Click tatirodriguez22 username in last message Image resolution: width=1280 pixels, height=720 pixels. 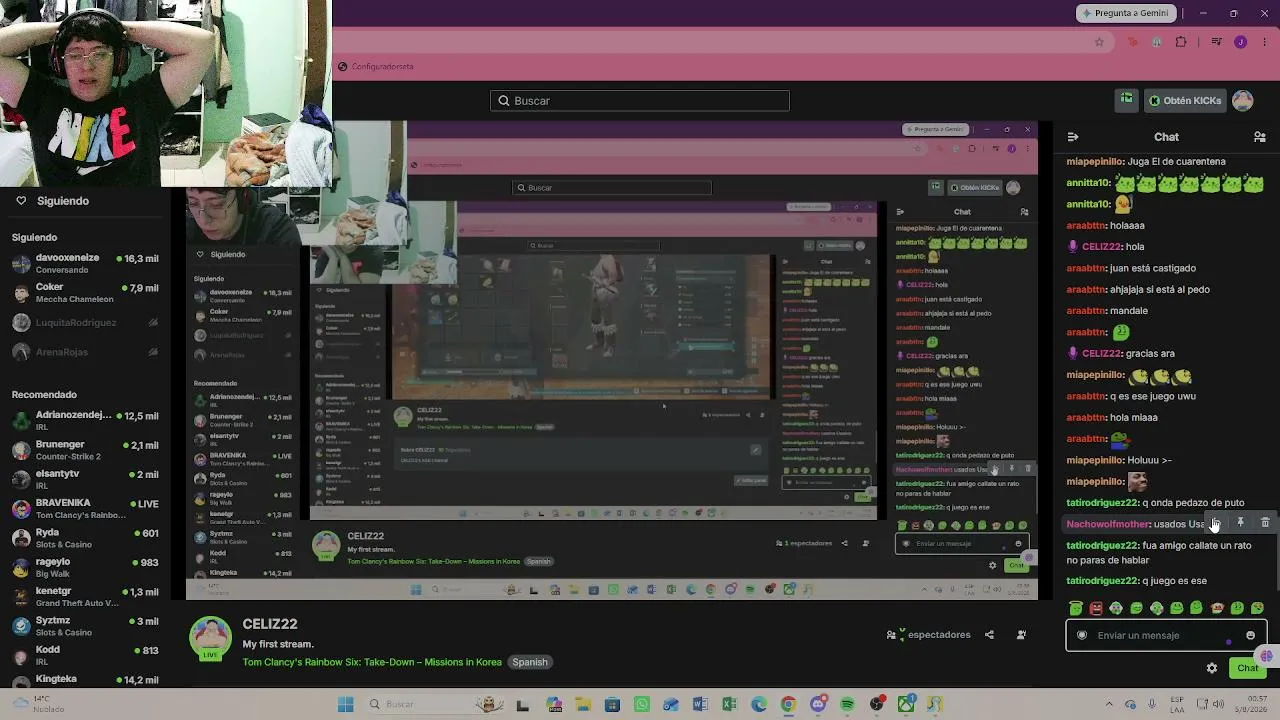pos(1103,581)
